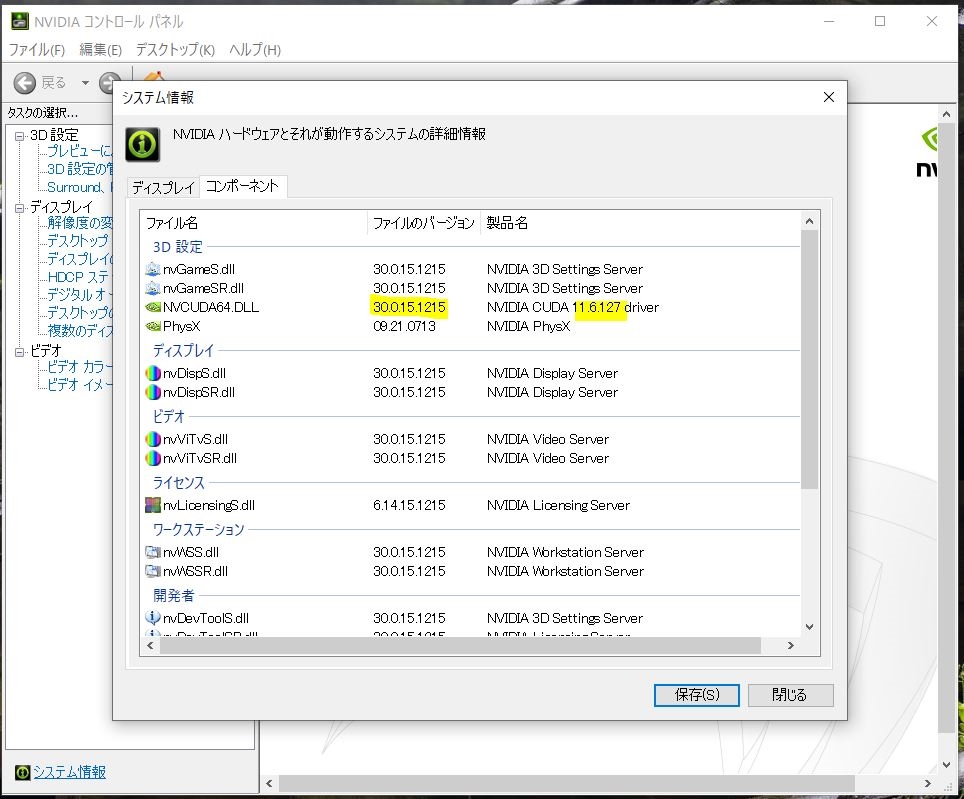964x799 pixels.
Task: Select the 複数のディスプレイ tree item
Action: (x=80, y=331)
